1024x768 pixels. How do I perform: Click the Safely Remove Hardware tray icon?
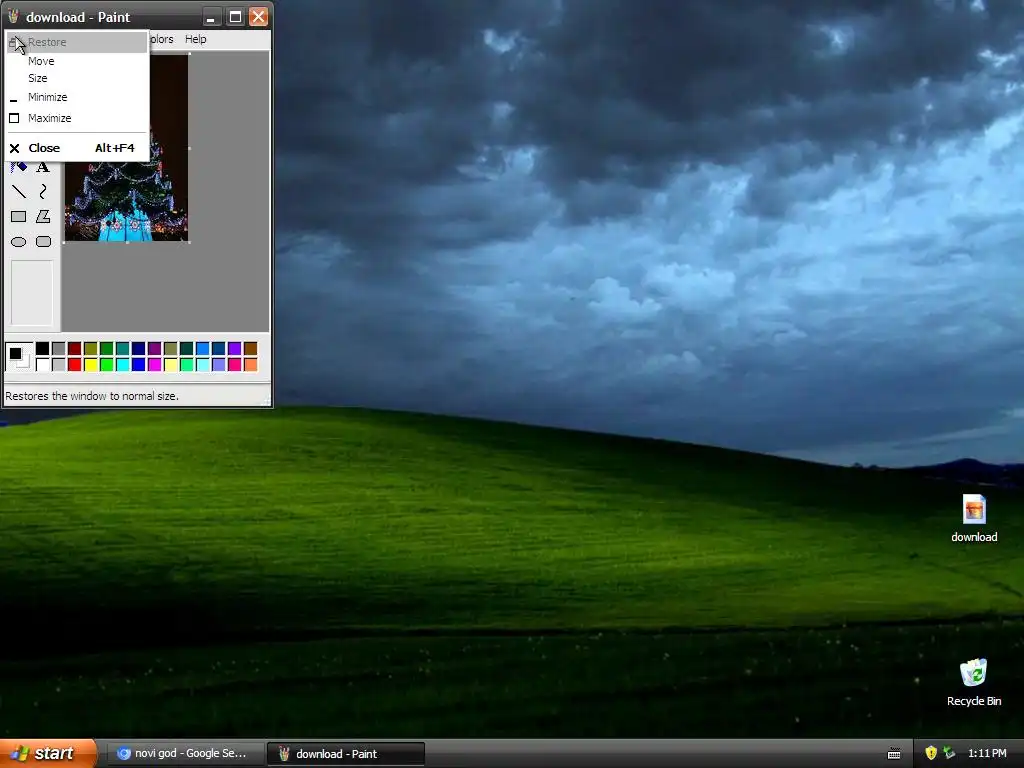[x=949, y=753]
